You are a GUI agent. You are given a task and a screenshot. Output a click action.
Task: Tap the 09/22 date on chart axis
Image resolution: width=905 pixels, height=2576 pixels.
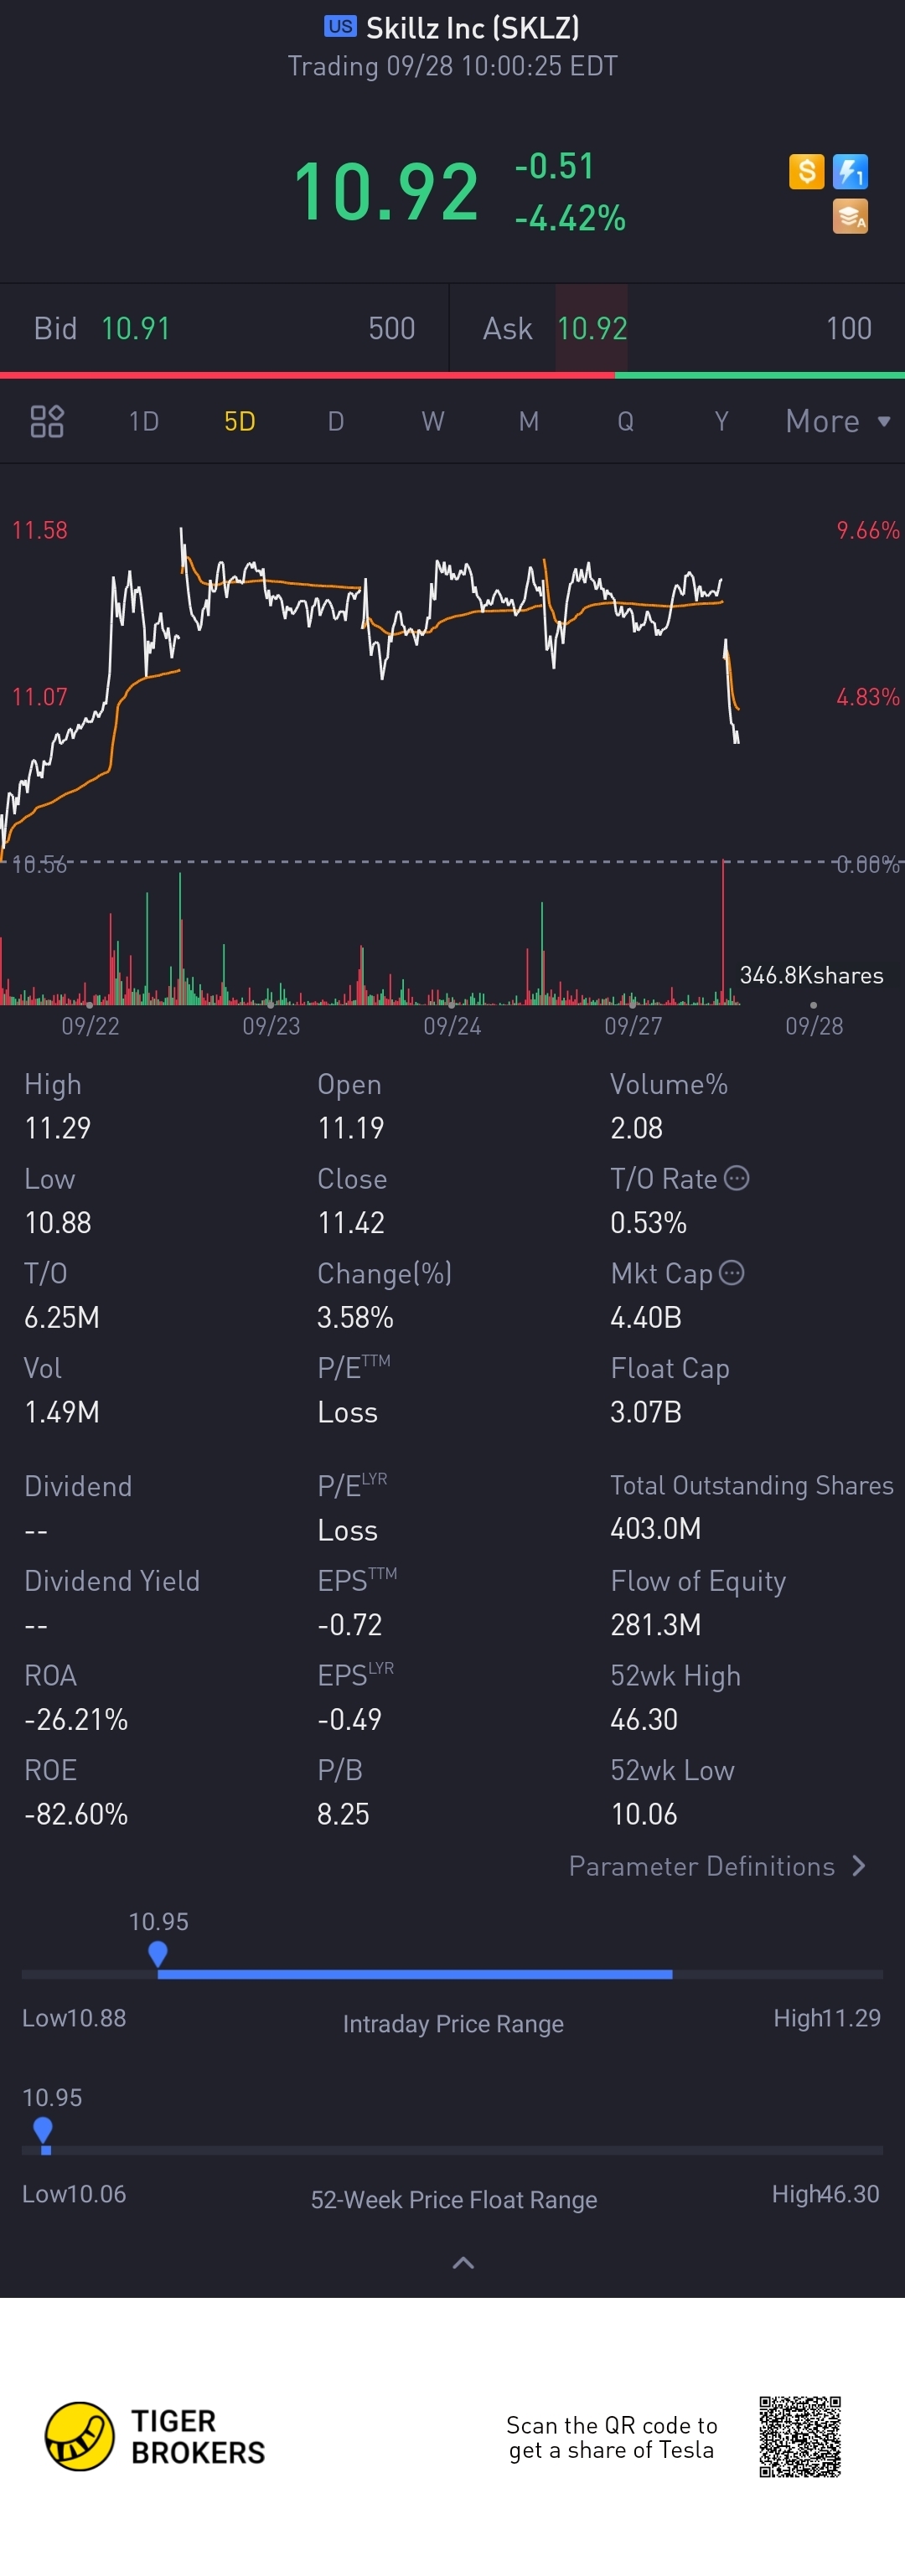pyautogui.click(x=90, y=1026)
